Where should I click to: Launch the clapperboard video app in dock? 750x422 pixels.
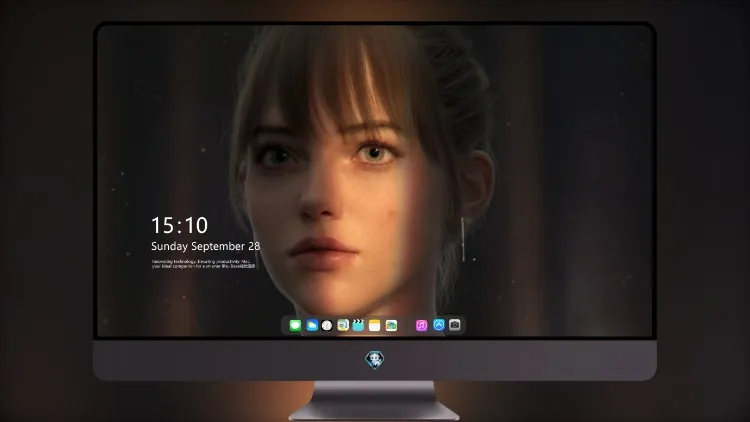click(x=358, y=325)
